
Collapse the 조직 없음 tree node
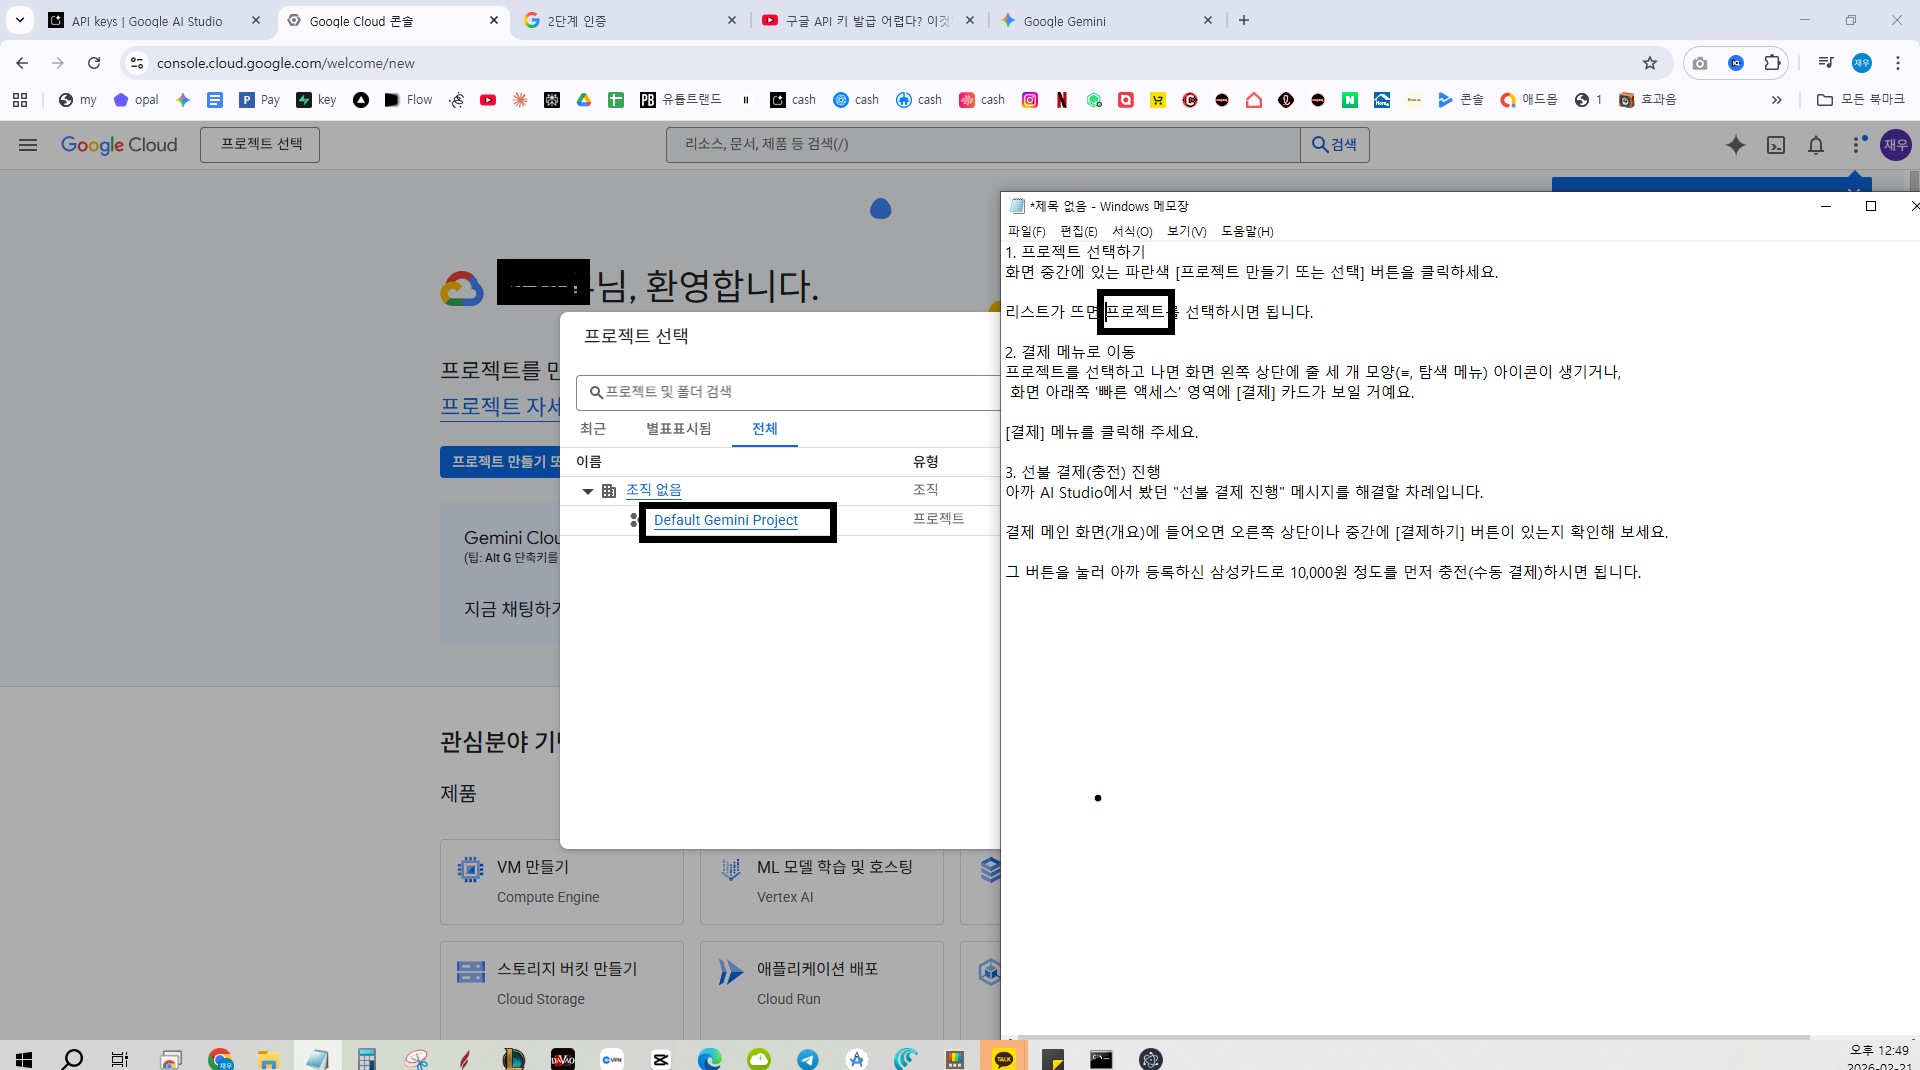coord(588,491)
